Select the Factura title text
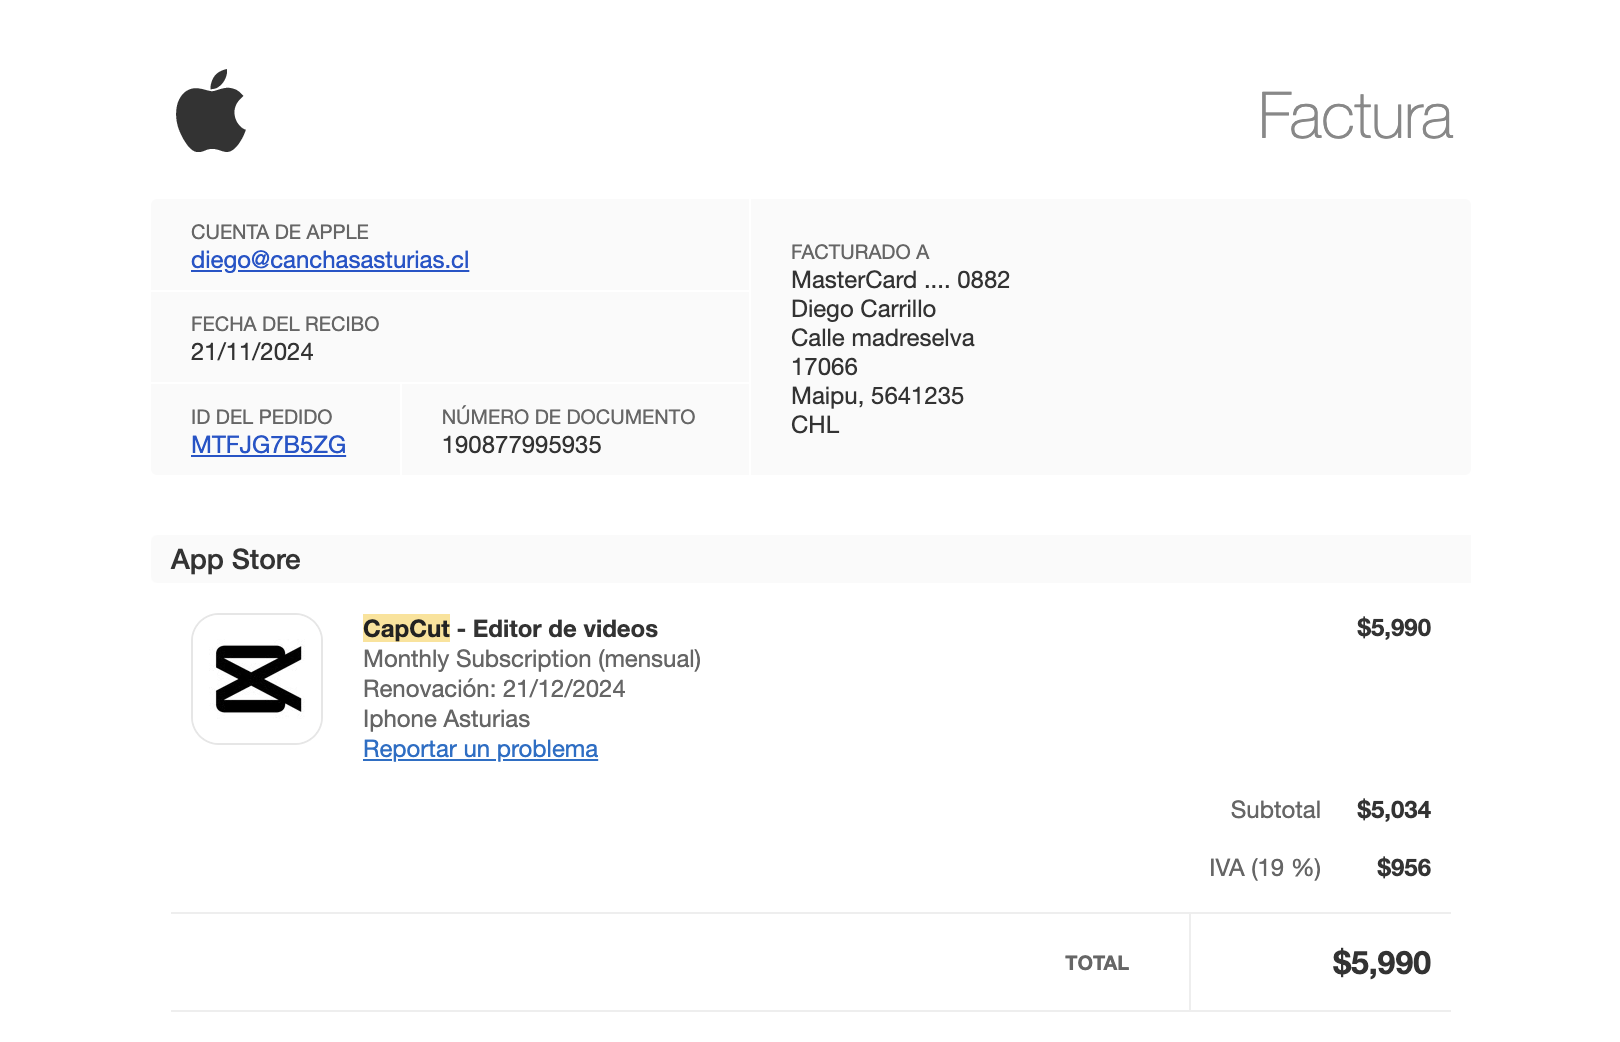Screen dimensions: 1620x1042 pos(1354,117)
